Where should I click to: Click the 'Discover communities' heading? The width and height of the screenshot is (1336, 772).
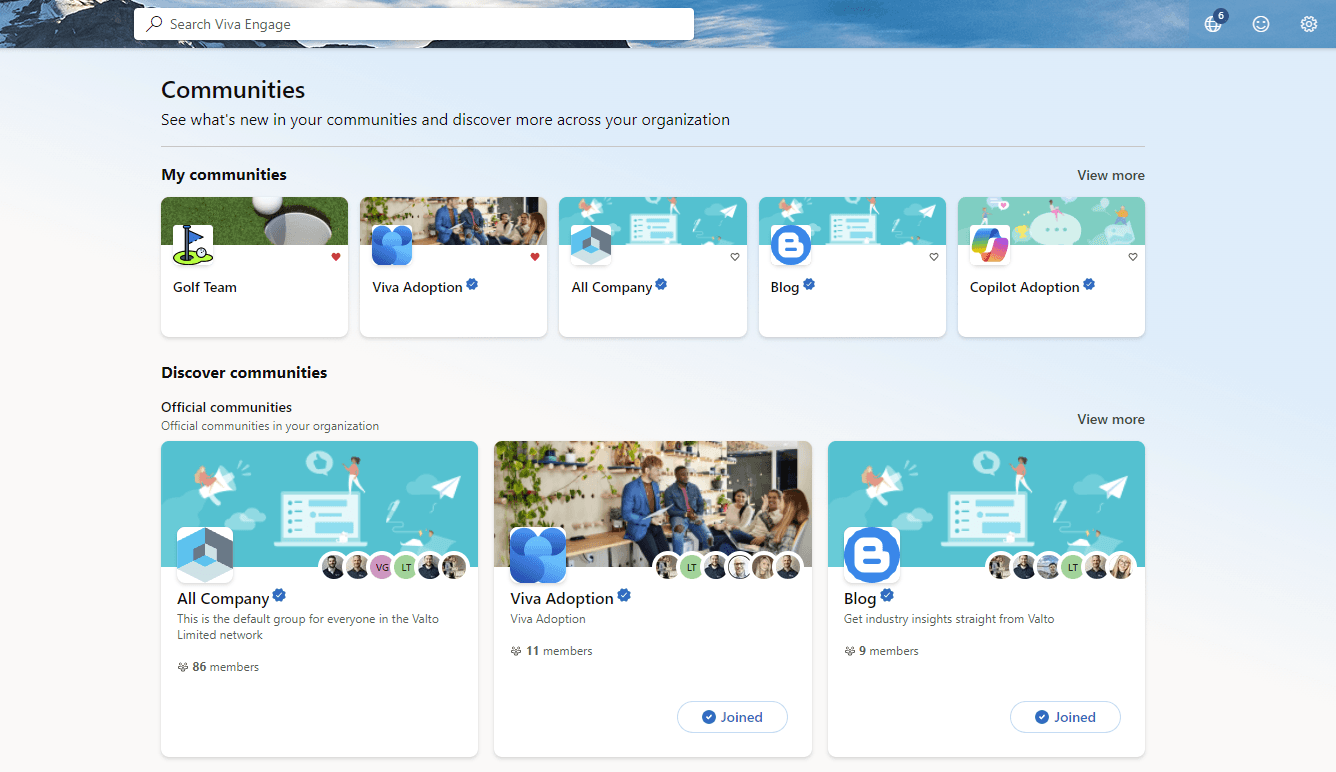[244, 373]
